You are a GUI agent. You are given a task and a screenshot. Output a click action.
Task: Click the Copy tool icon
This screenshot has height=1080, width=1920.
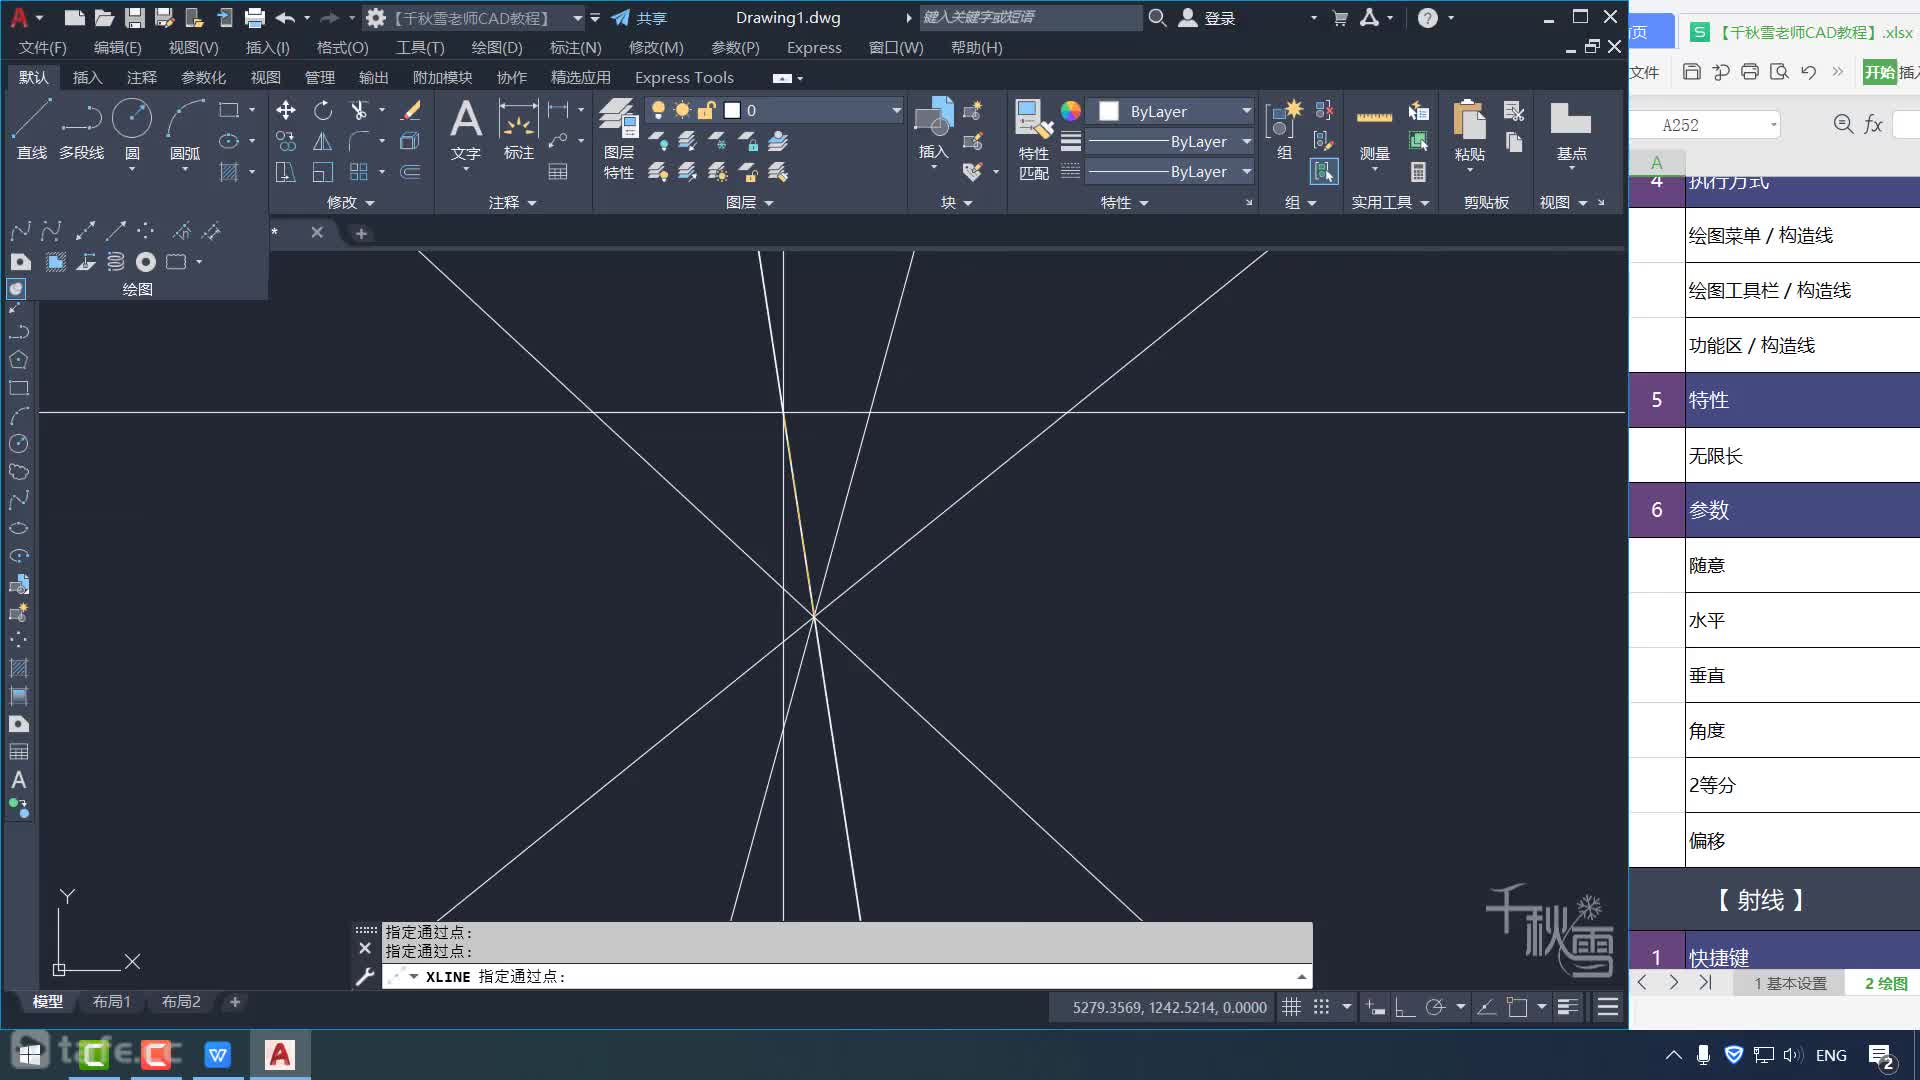[x=286, y=141]
